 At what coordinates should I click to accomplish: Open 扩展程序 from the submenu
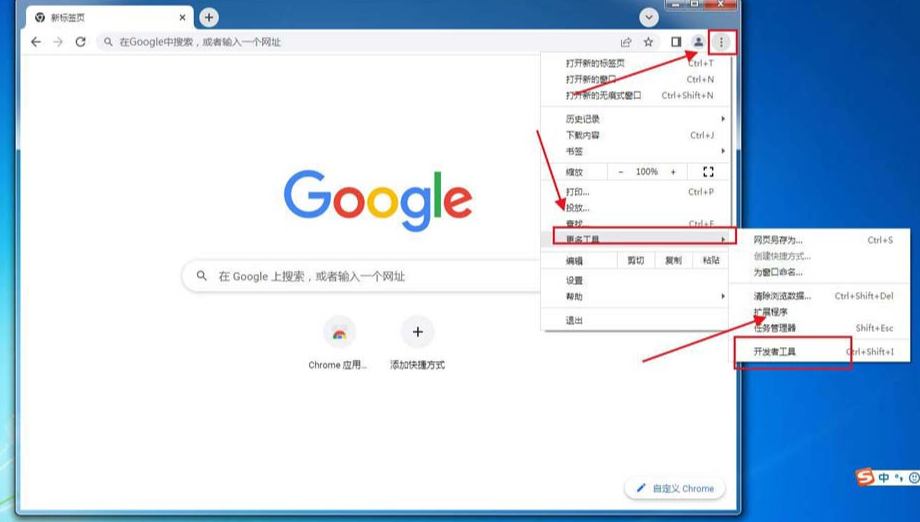point(820,312)
